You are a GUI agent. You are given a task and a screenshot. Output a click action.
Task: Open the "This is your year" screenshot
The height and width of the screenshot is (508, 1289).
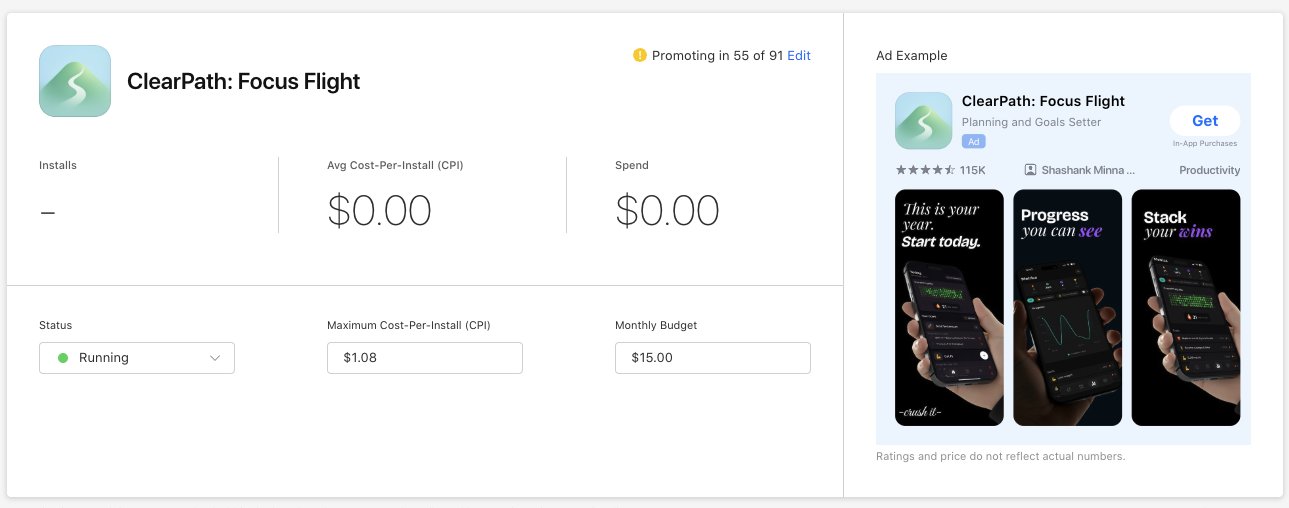[x=949, y=307]
